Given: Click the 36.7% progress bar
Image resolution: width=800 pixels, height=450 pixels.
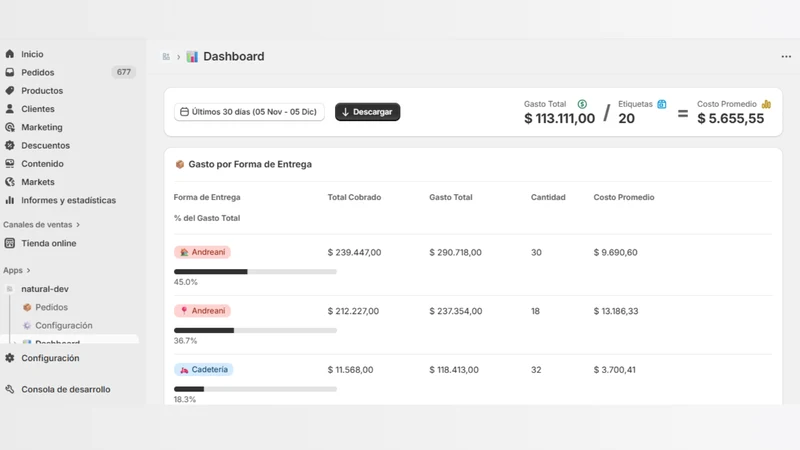Looking at the screenshot, I should click(x=255, y=330).
